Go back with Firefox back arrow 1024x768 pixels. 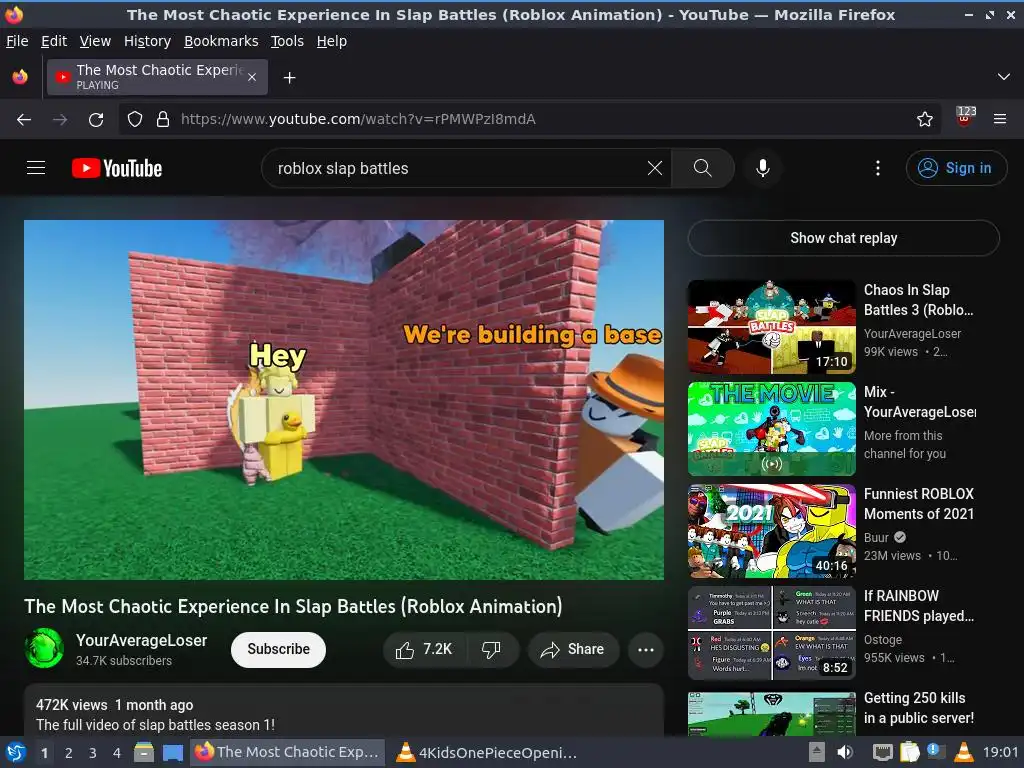[x=24, y=119]
